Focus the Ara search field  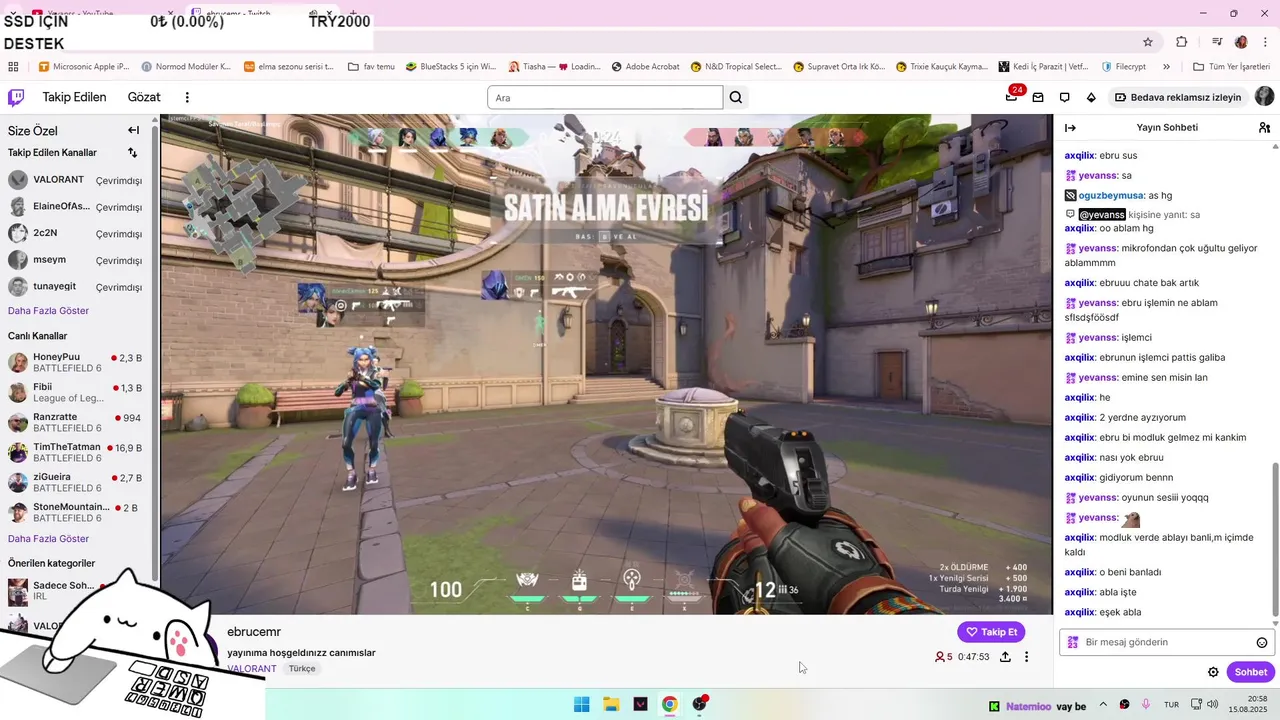pos(604,97)
